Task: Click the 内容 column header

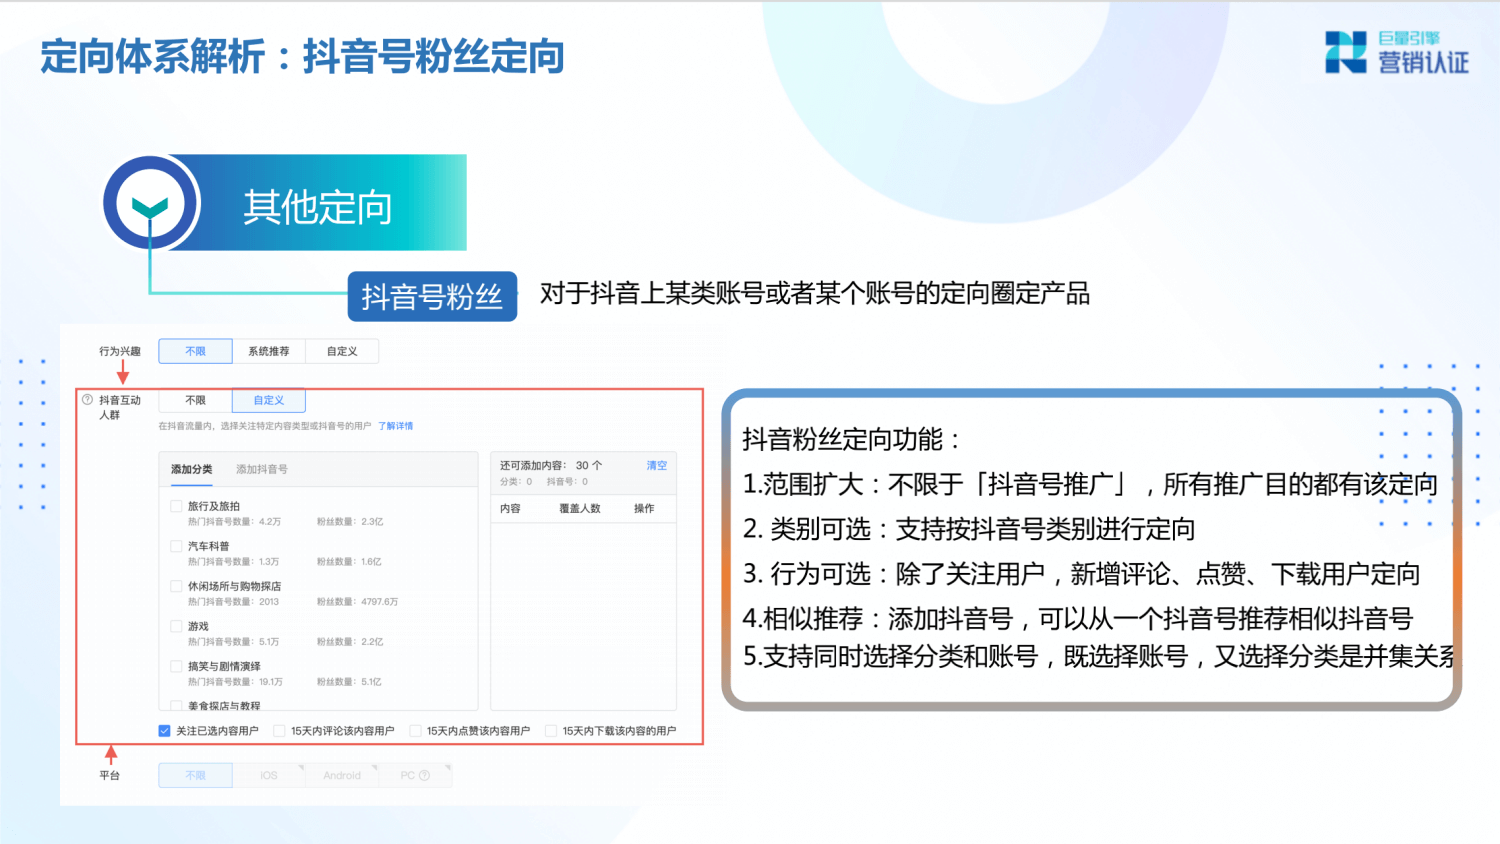Action: point(510,508)
